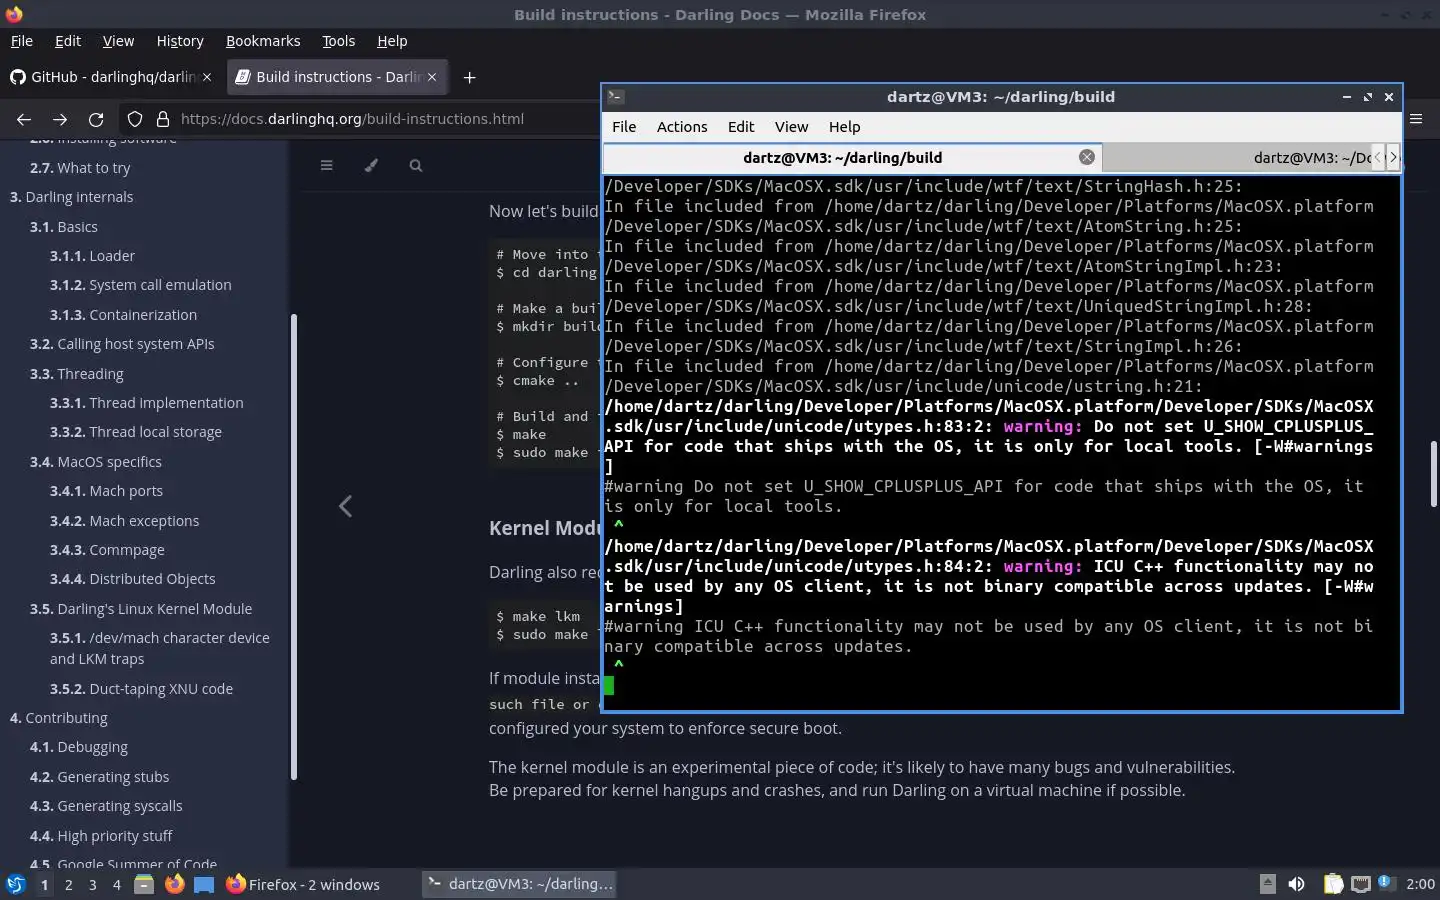Click terminal taskbar button dartz@VM3

[519, 884]
